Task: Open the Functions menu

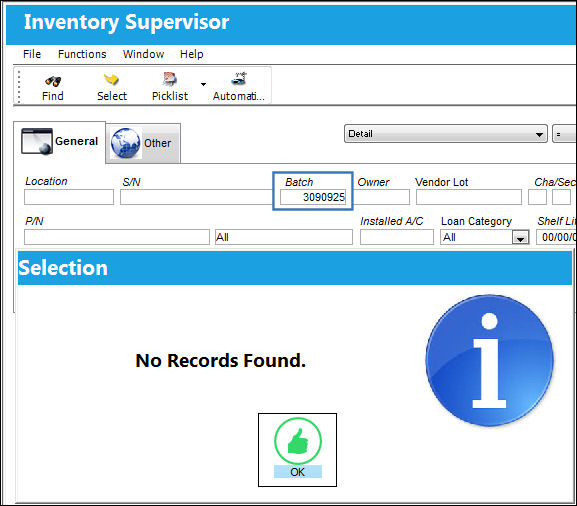Action: [x=82, y=54]
